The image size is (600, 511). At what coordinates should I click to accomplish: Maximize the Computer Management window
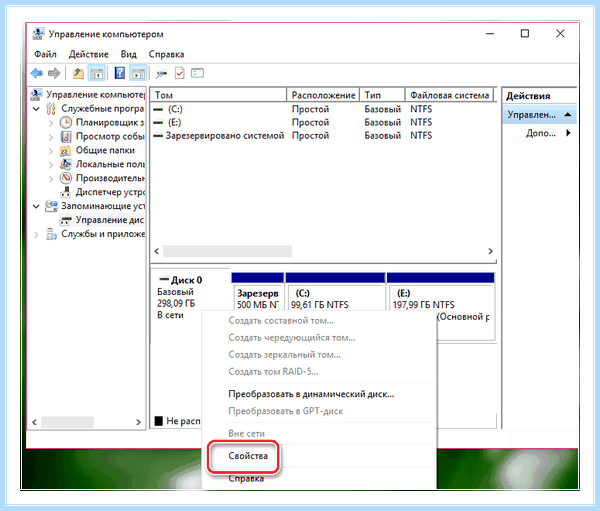525,34
